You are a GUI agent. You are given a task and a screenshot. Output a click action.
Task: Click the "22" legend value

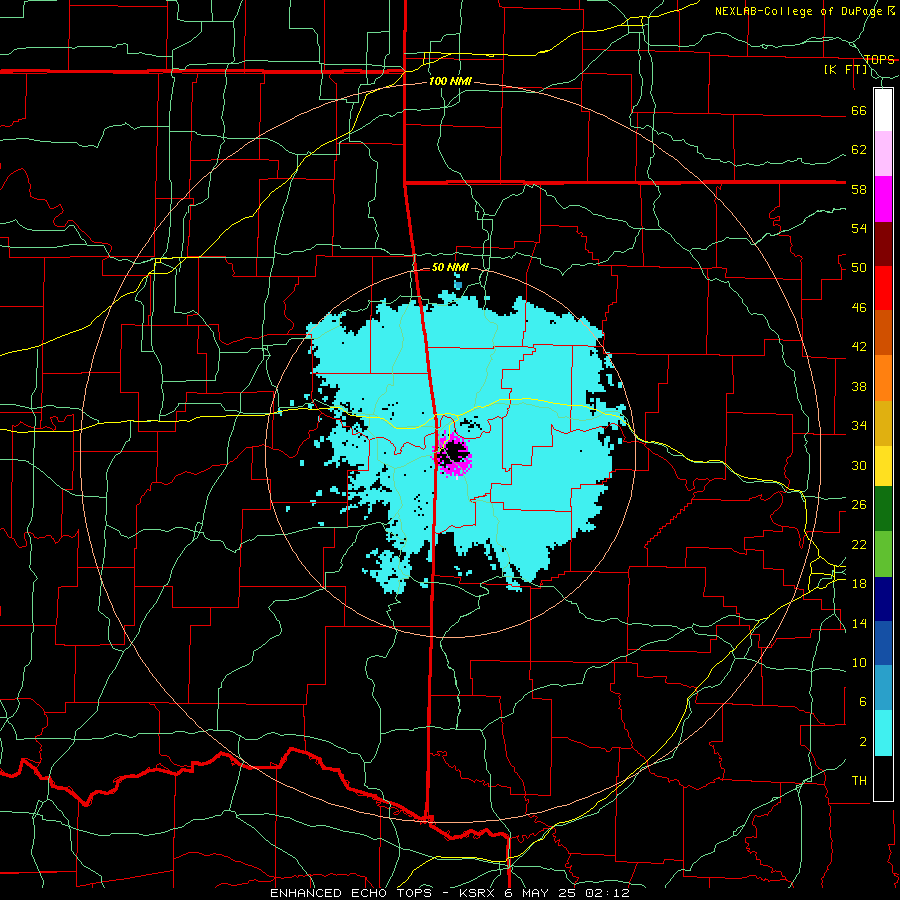859,544
